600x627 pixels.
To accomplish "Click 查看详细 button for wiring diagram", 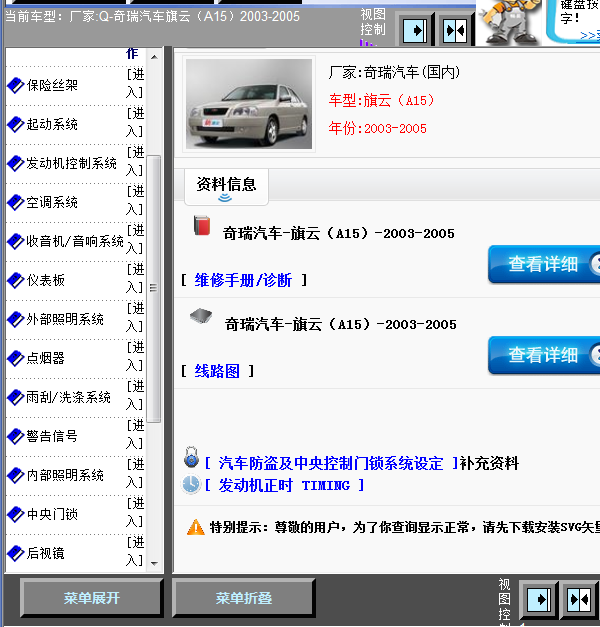I will click(544, 355).
